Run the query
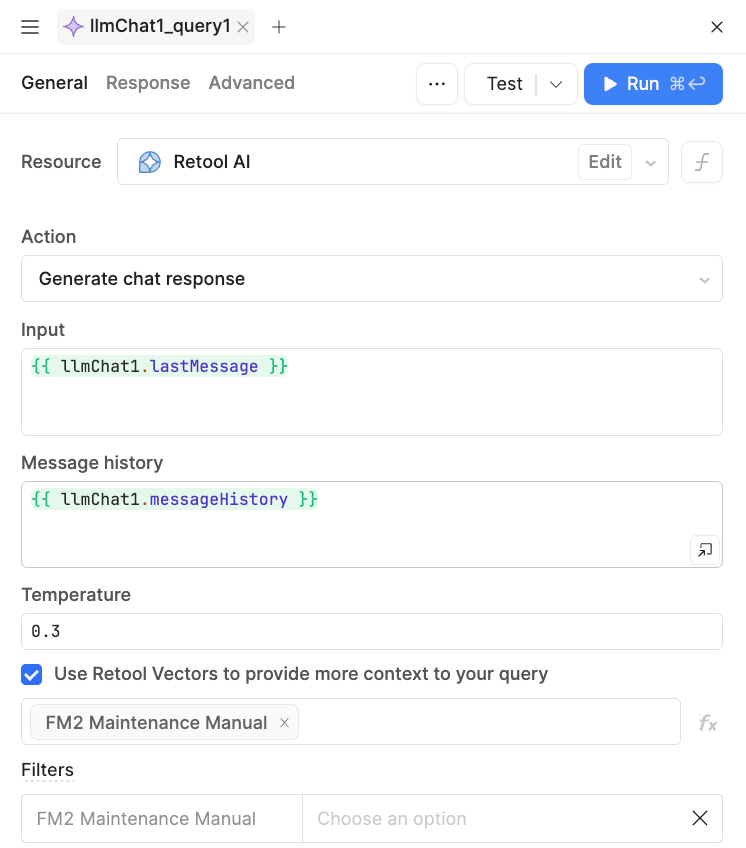The height and width of the screenshot is (848, 746). 653,84
